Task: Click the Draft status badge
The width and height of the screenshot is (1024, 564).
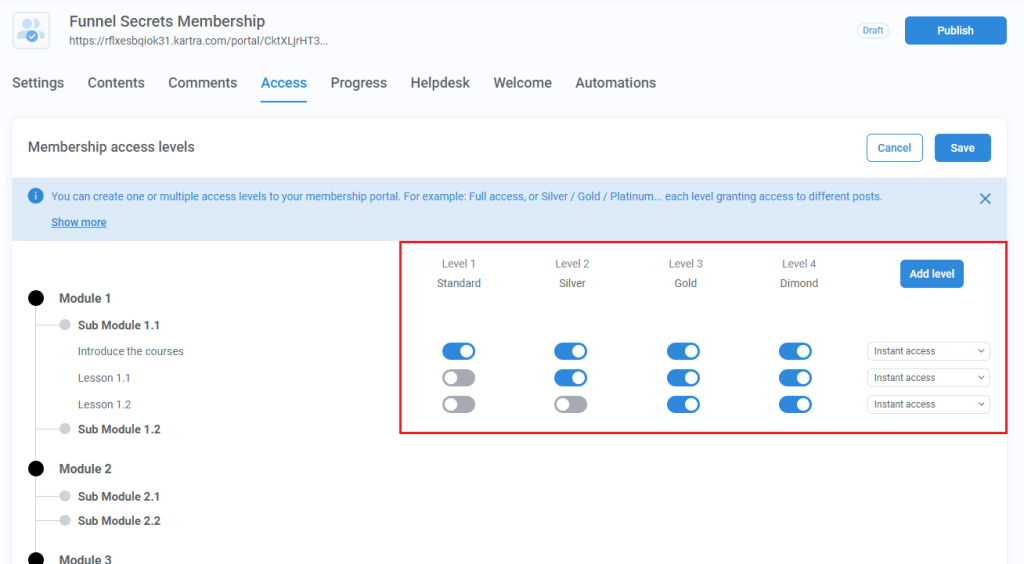Action: click(873, 30)
